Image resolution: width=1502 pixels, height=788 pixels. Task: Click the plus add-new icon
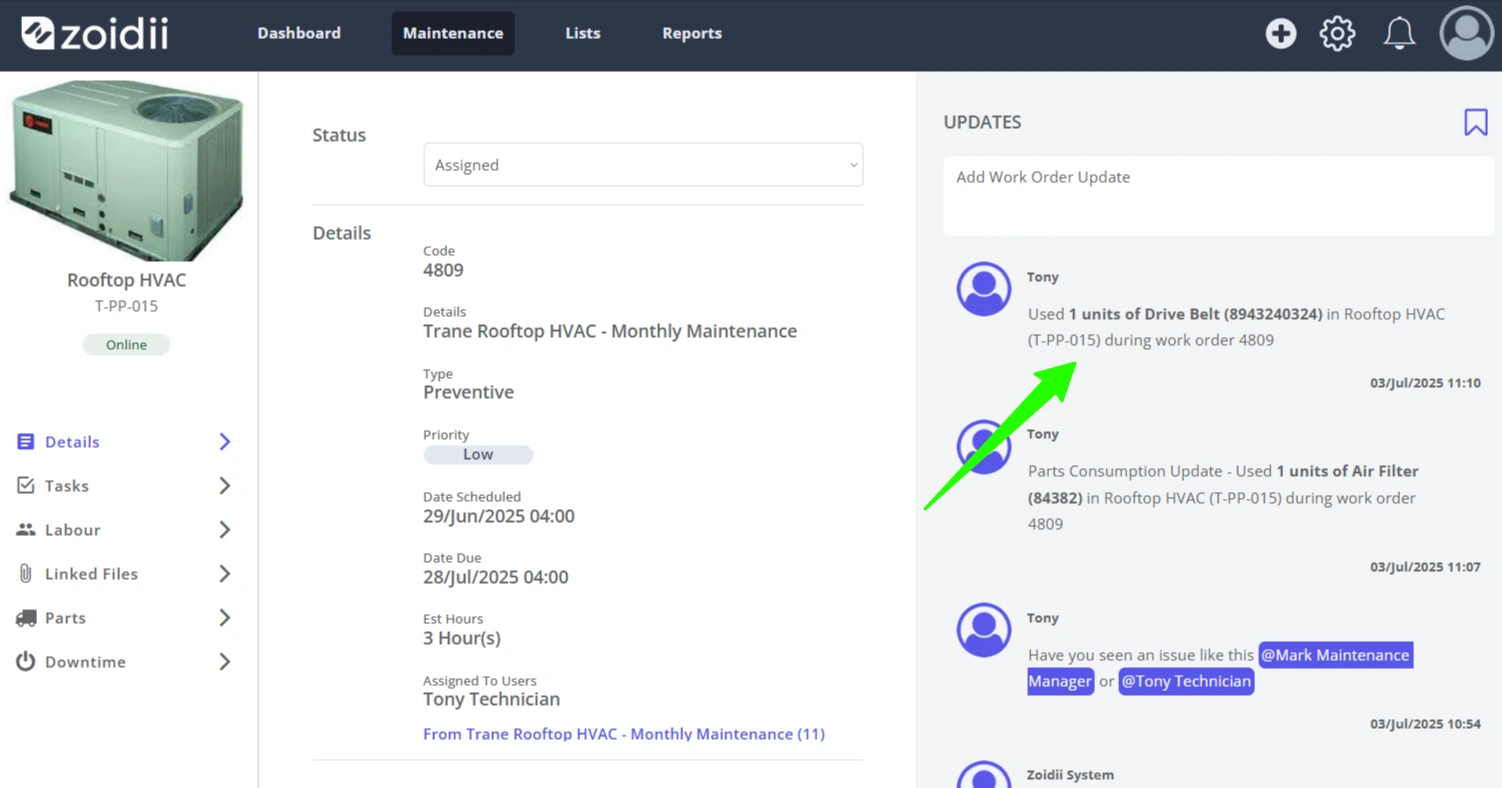[1280, 33]
